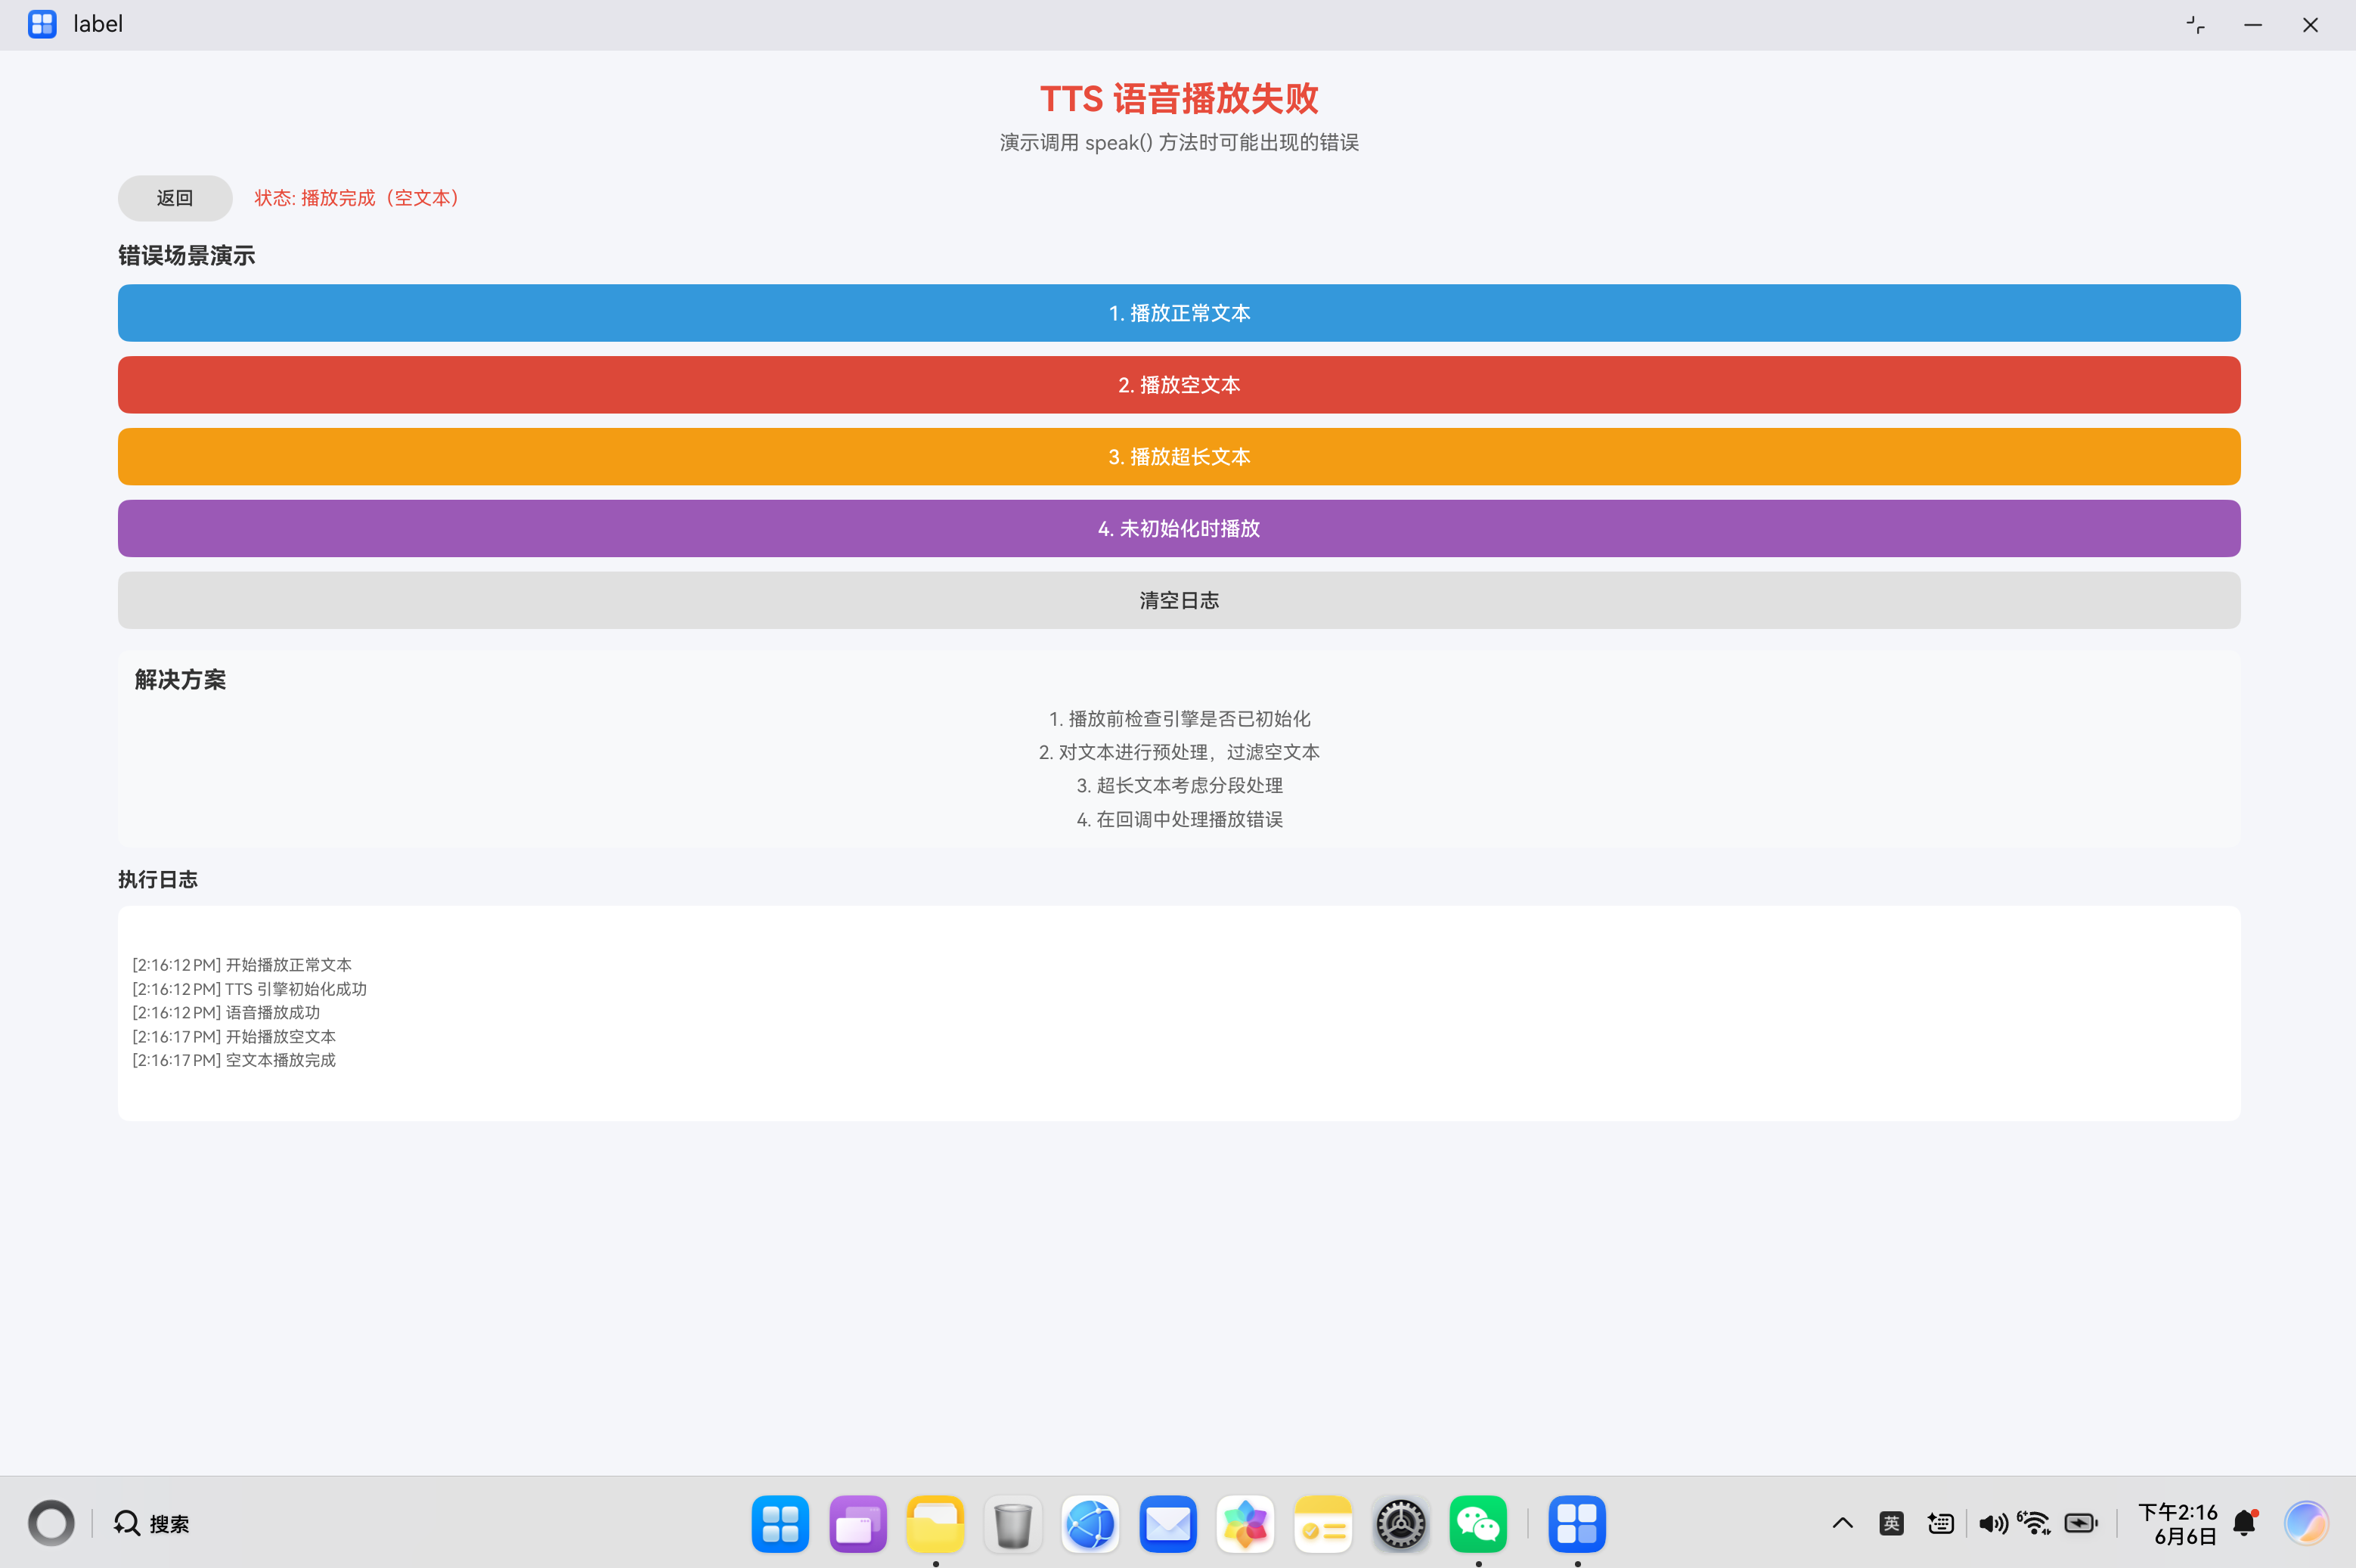Open the purple multitasking windows icon in dock
This screenshot has height=1568, width=2356.
[858, 1524]
